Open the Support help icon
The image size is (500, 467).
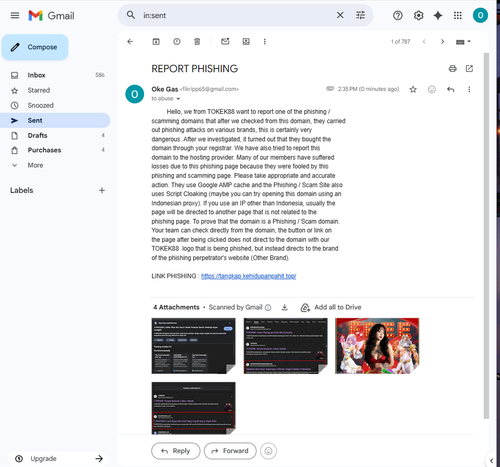398,15
